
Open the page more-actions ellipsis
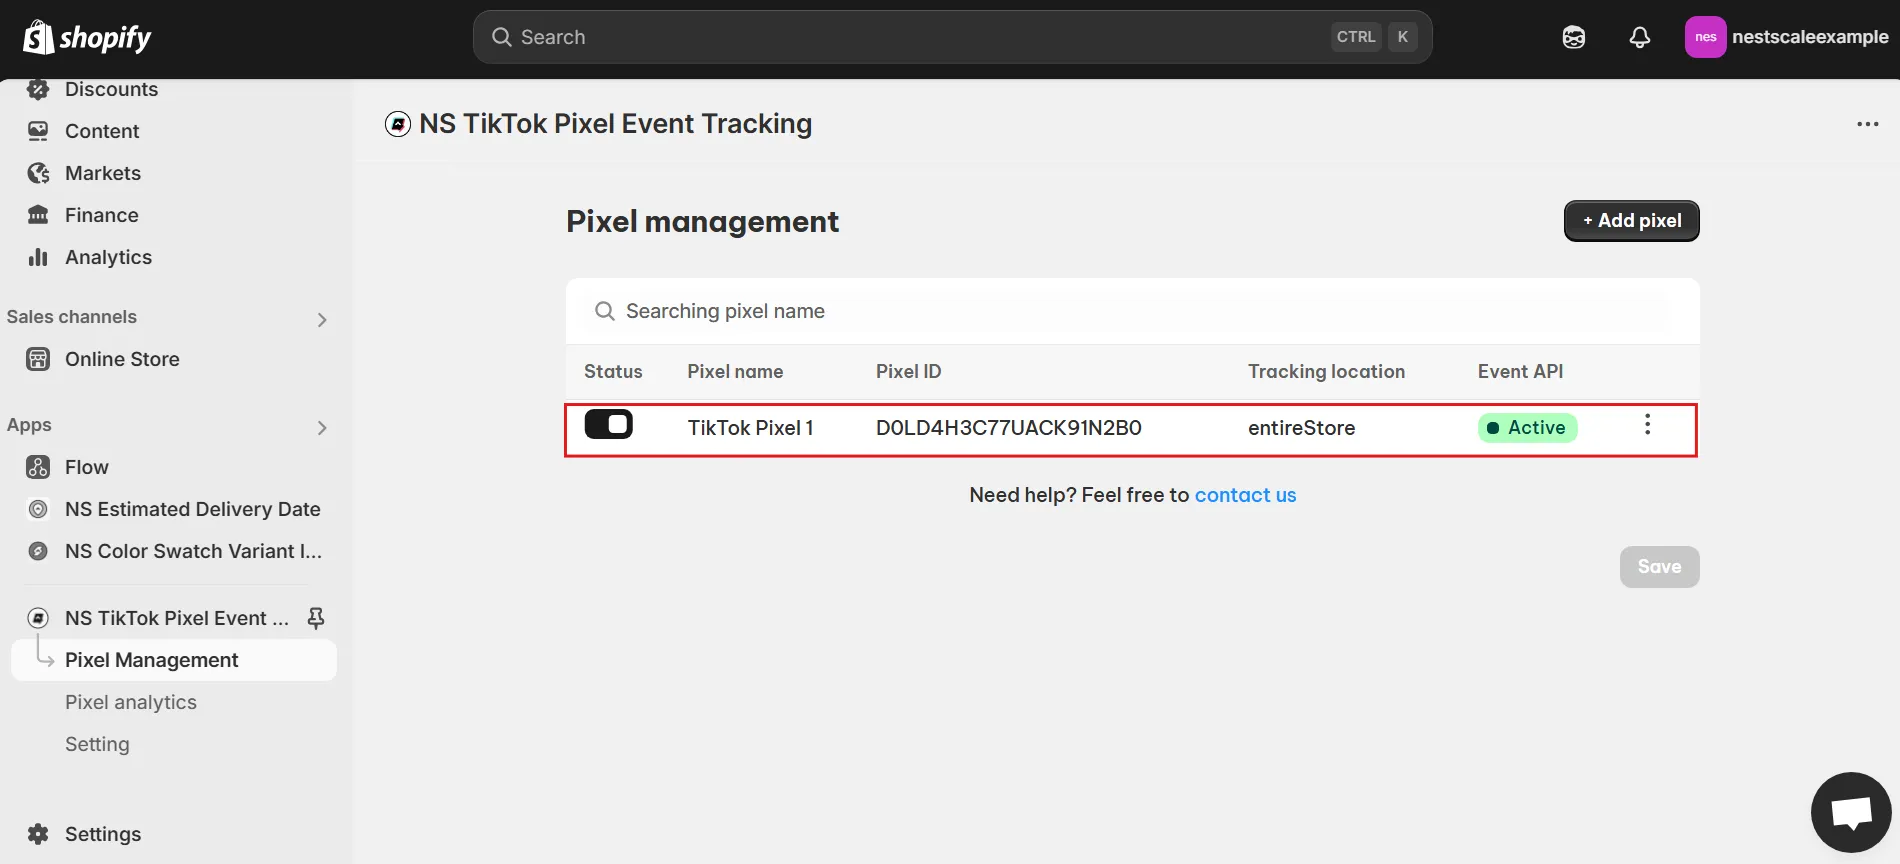pyautogui.click(x=1867, y=124)
